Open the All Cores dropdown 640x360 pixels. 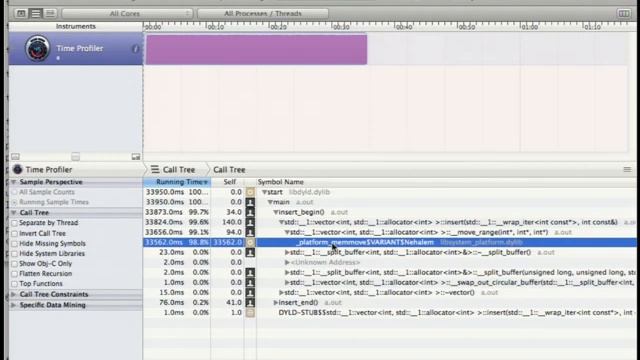pos(127,13)
